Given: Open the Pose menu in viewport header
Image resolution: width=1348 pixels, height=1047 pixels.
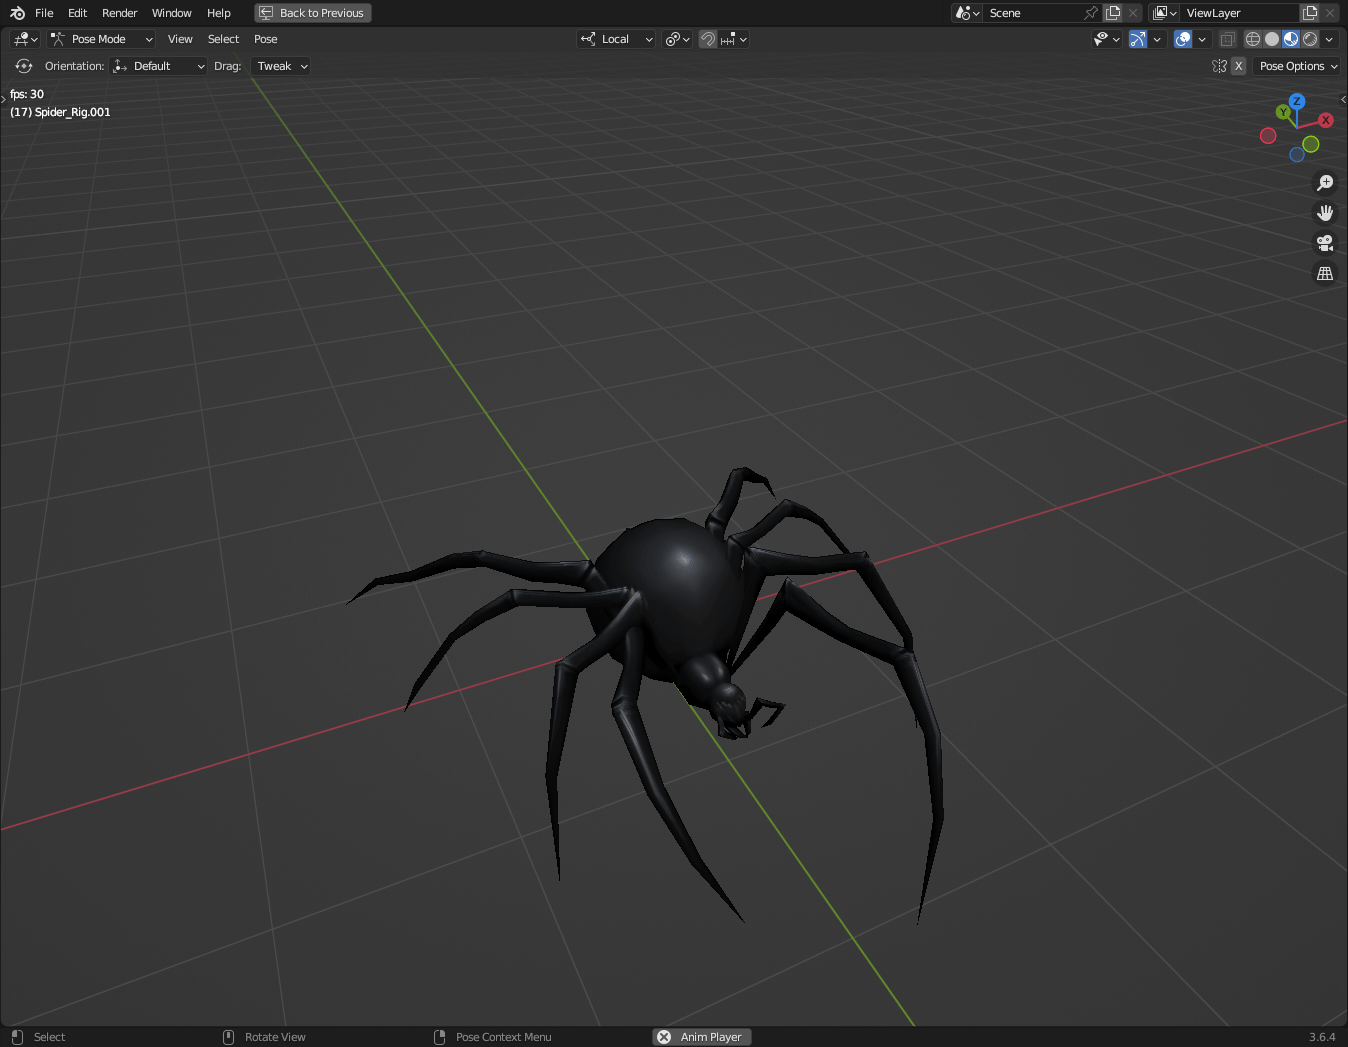Looking at the screenshot, I should click(x=265, y=39).
